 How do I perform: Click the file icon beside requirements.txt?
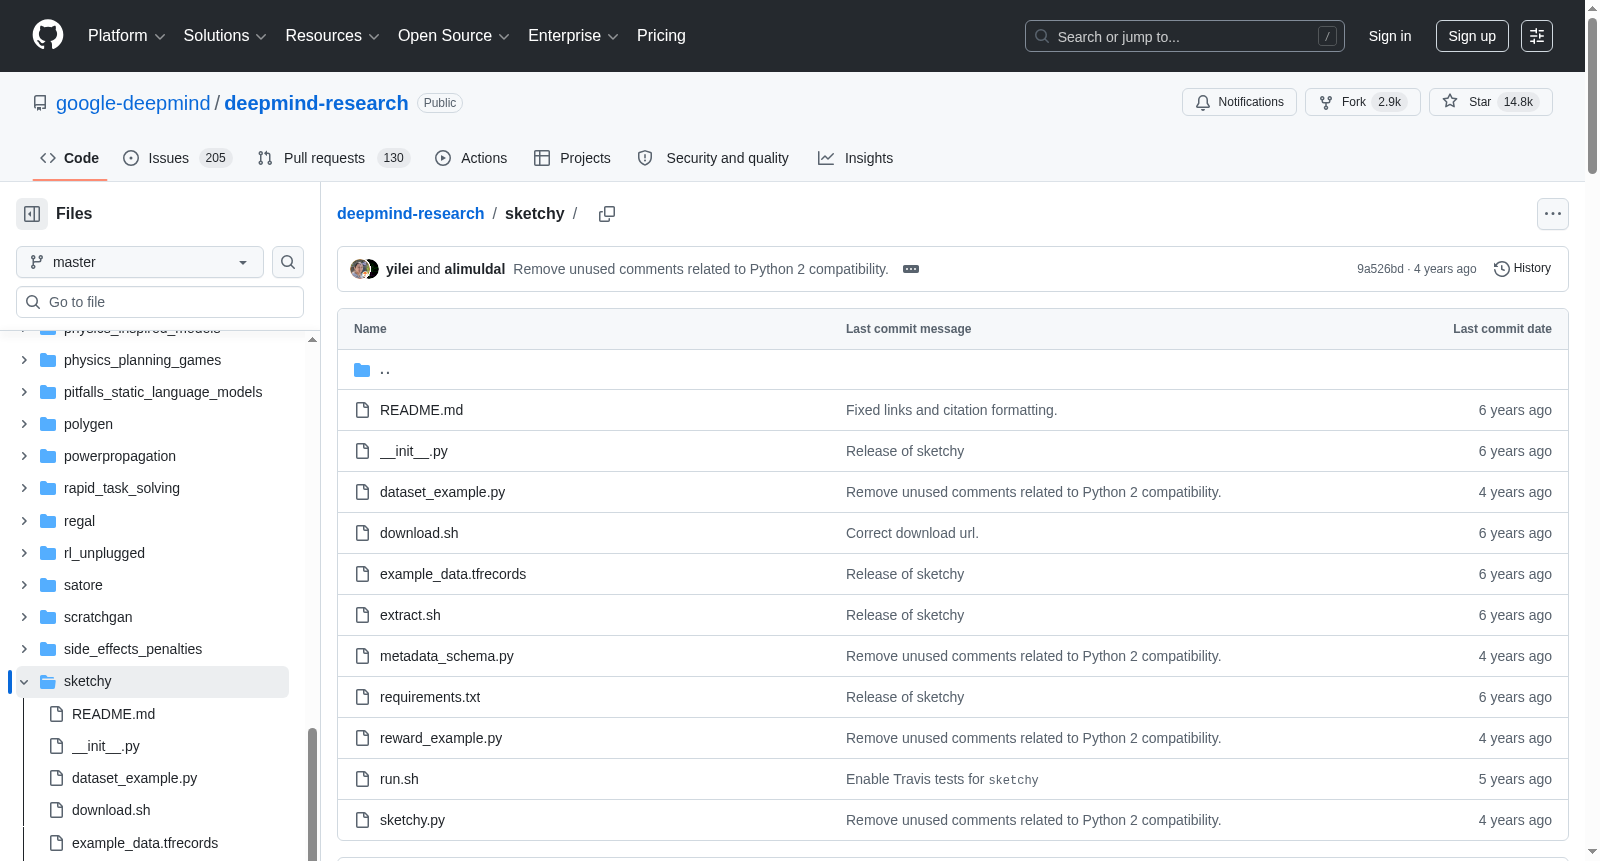point(362,697)
